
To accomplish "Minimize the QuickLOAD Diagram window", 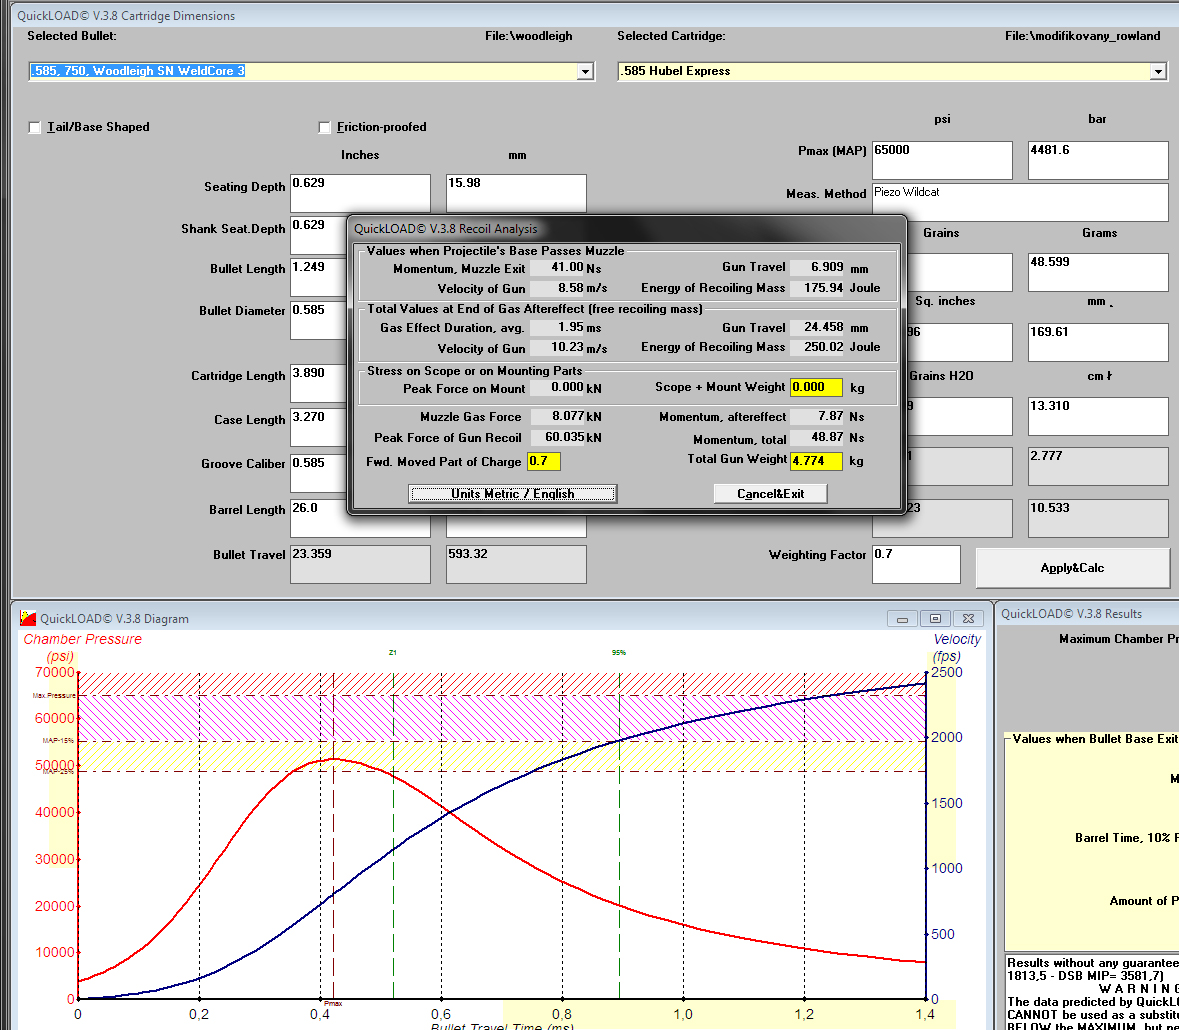I will [902, 619].
